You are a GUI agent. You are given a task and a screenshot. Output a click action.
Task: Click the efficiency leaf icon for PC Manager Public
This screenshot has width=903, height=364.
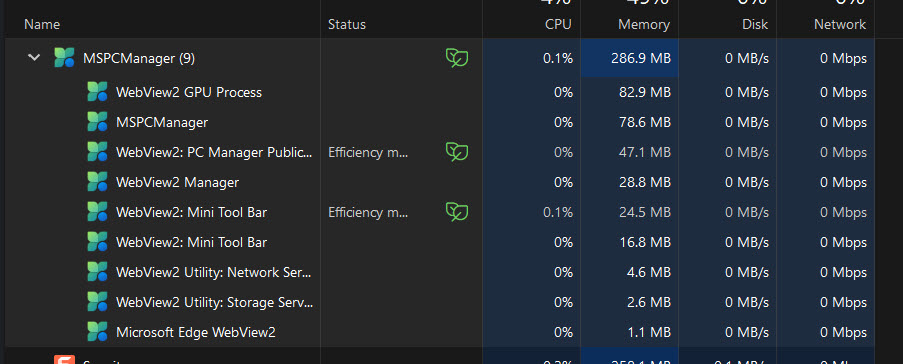457,152
